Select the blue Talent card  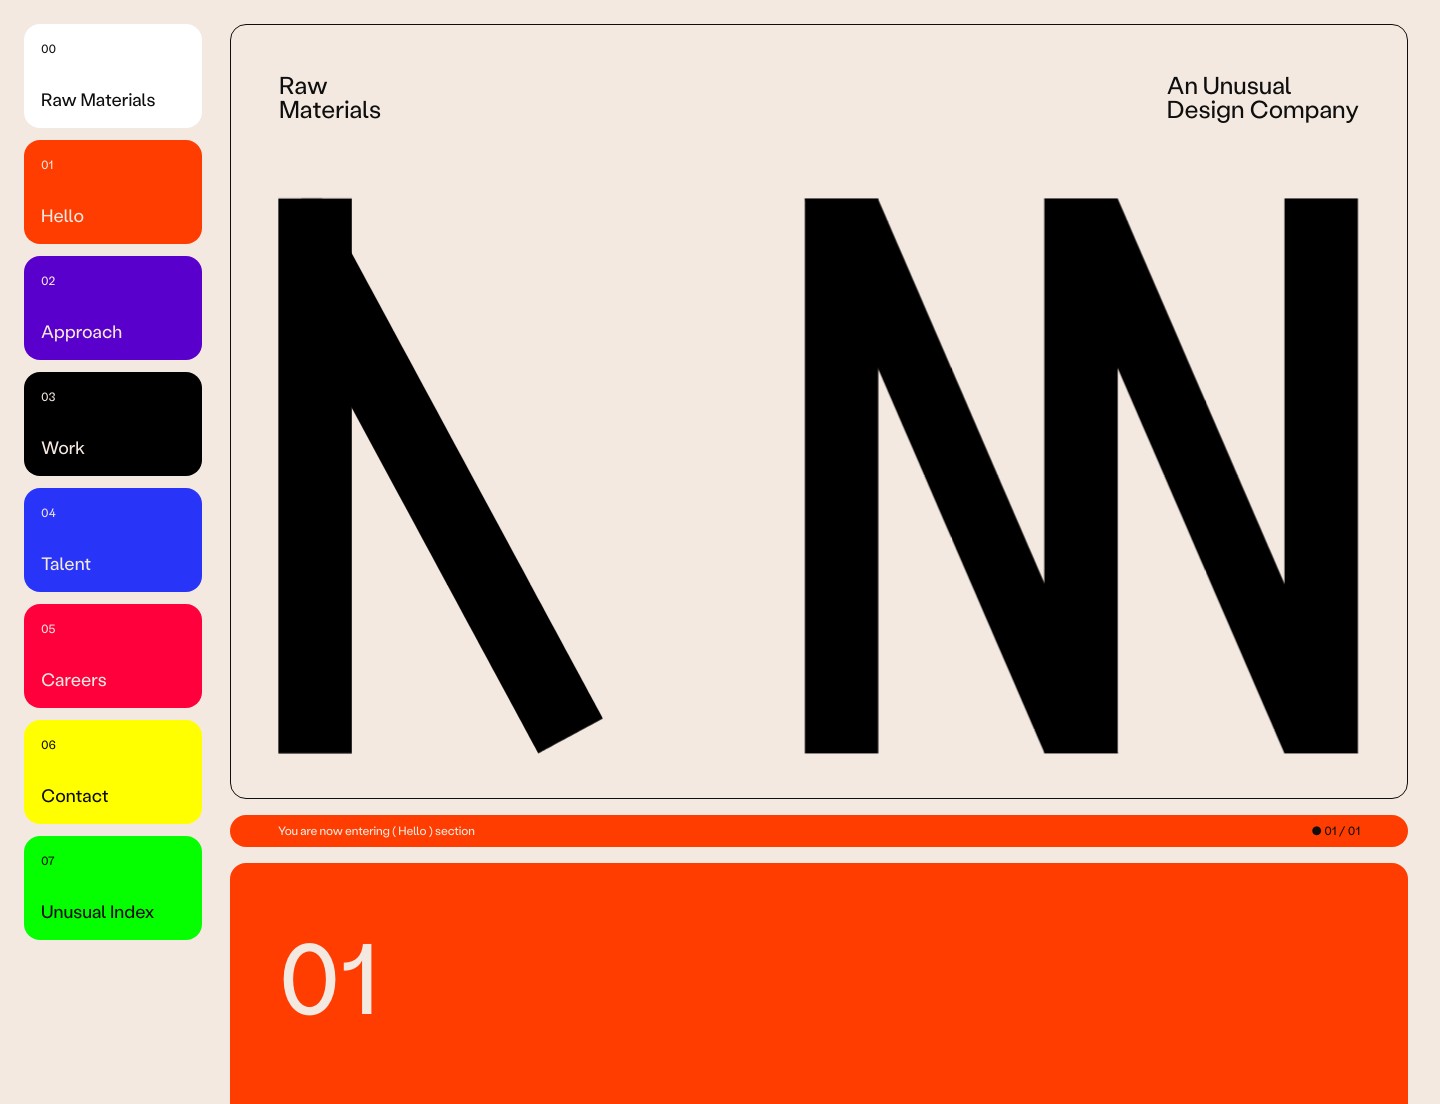pyautogui.click(x=112, y=540)
